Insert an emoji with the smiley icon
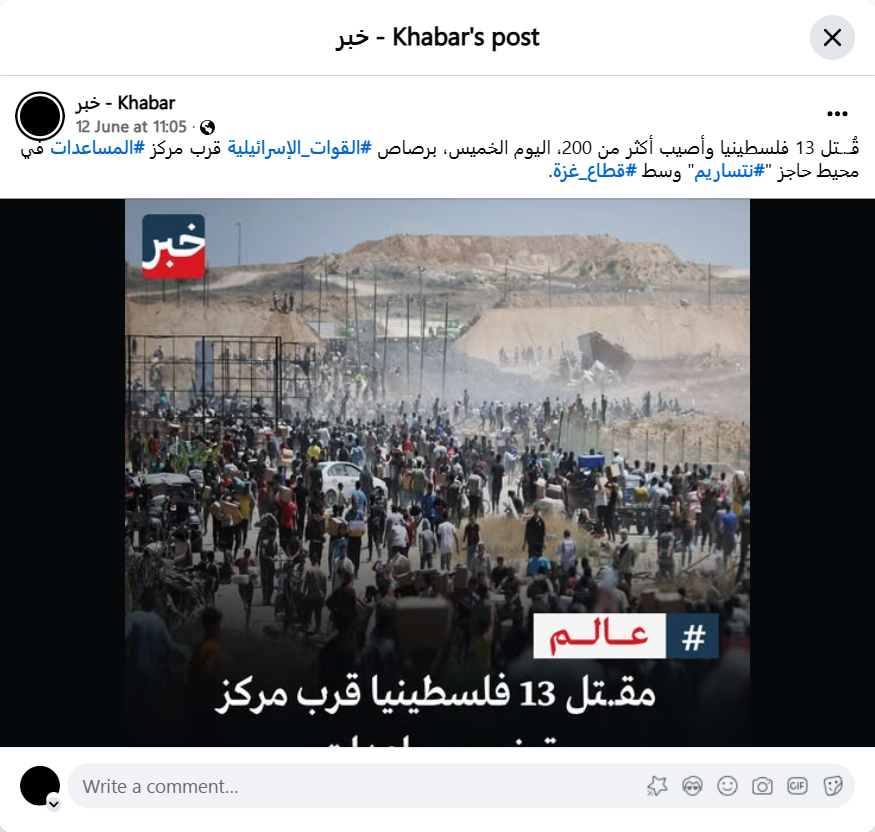Image resolution: width=875 pixels, height=832 pixels. 727,786
